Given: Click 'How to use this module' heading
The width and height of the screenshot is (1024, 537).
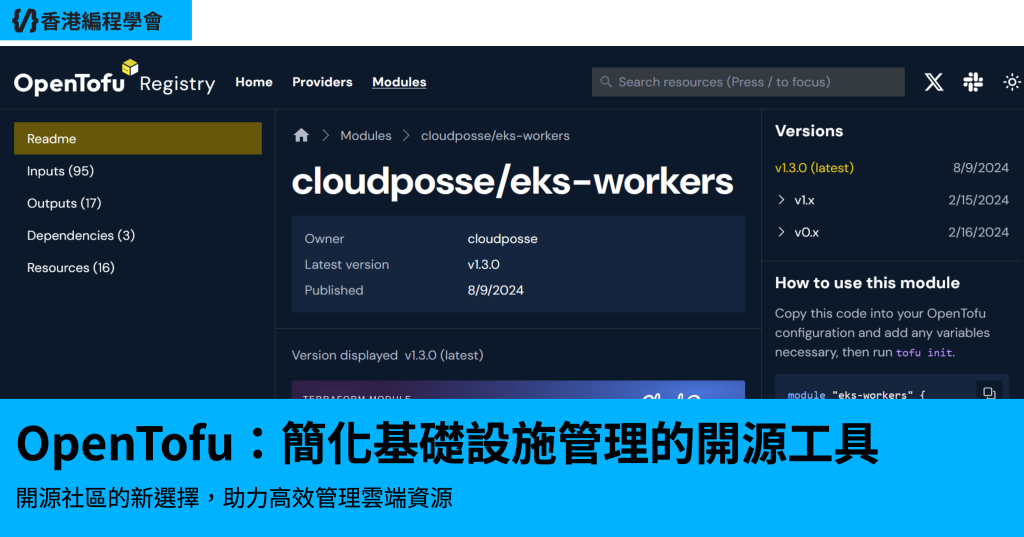Looking at the screenshot, I should [867, 283].
